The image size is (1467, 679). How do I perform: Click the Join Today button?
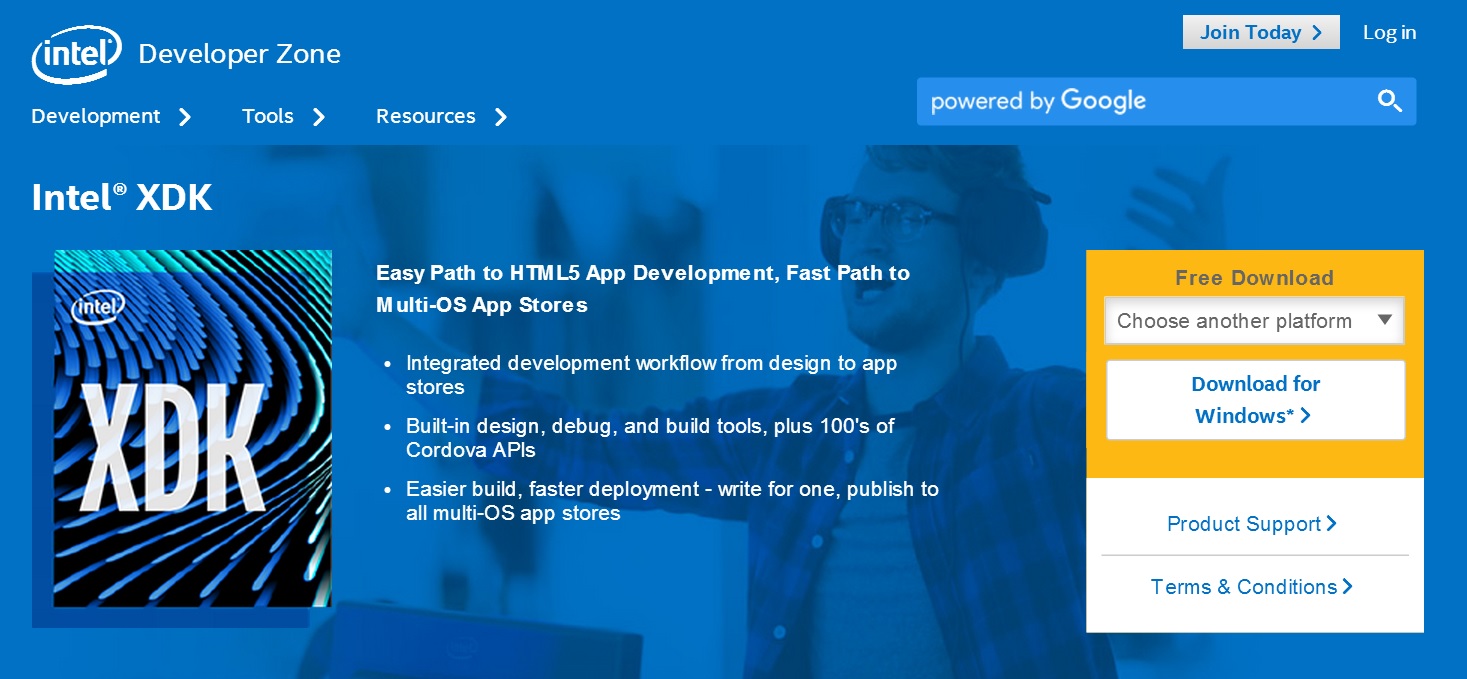click(1261, 32)
